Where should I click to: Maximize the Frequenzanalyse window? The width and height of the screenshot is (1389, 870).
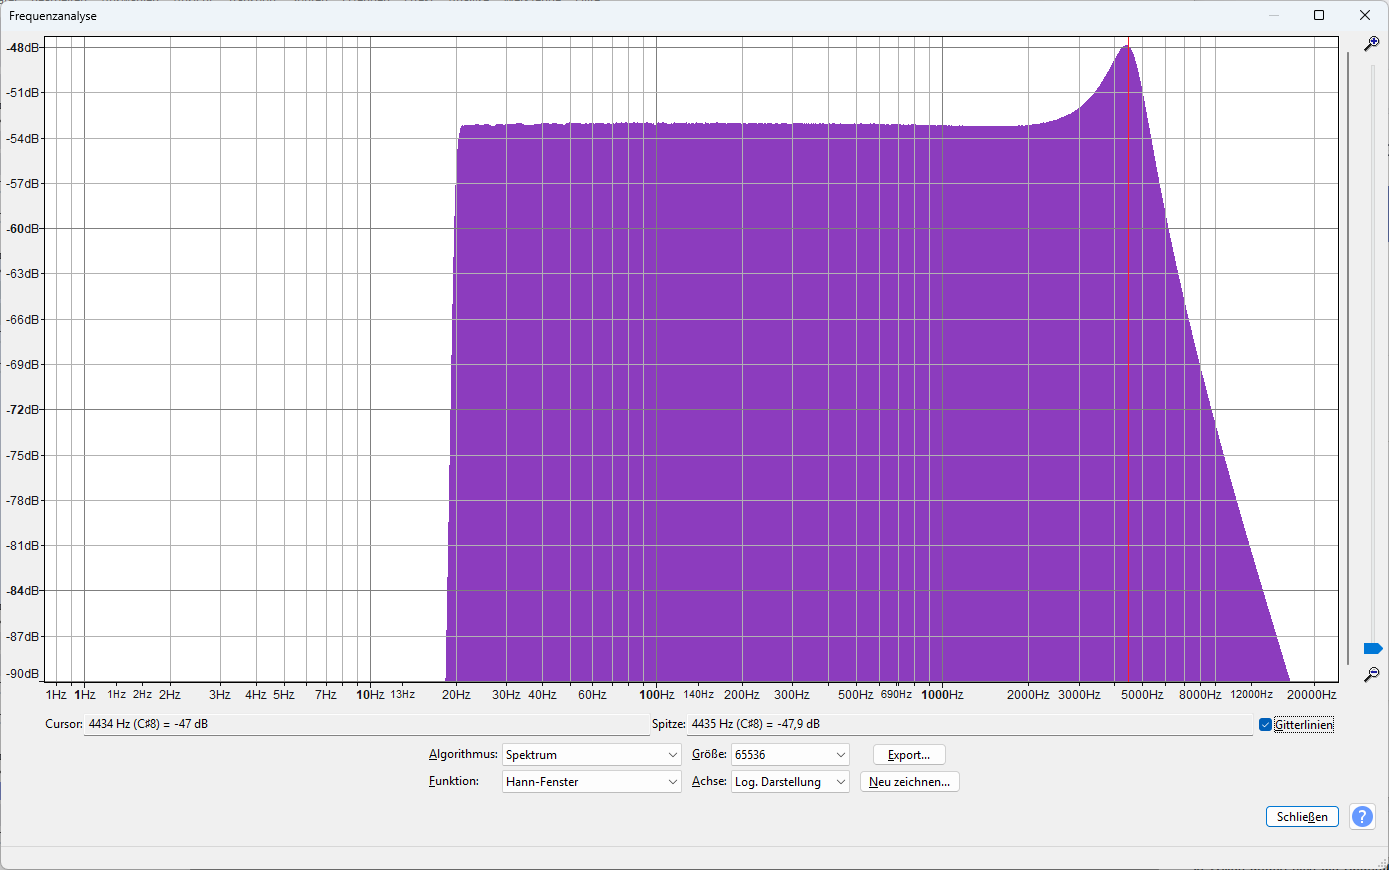click(x=1319, y=15)
